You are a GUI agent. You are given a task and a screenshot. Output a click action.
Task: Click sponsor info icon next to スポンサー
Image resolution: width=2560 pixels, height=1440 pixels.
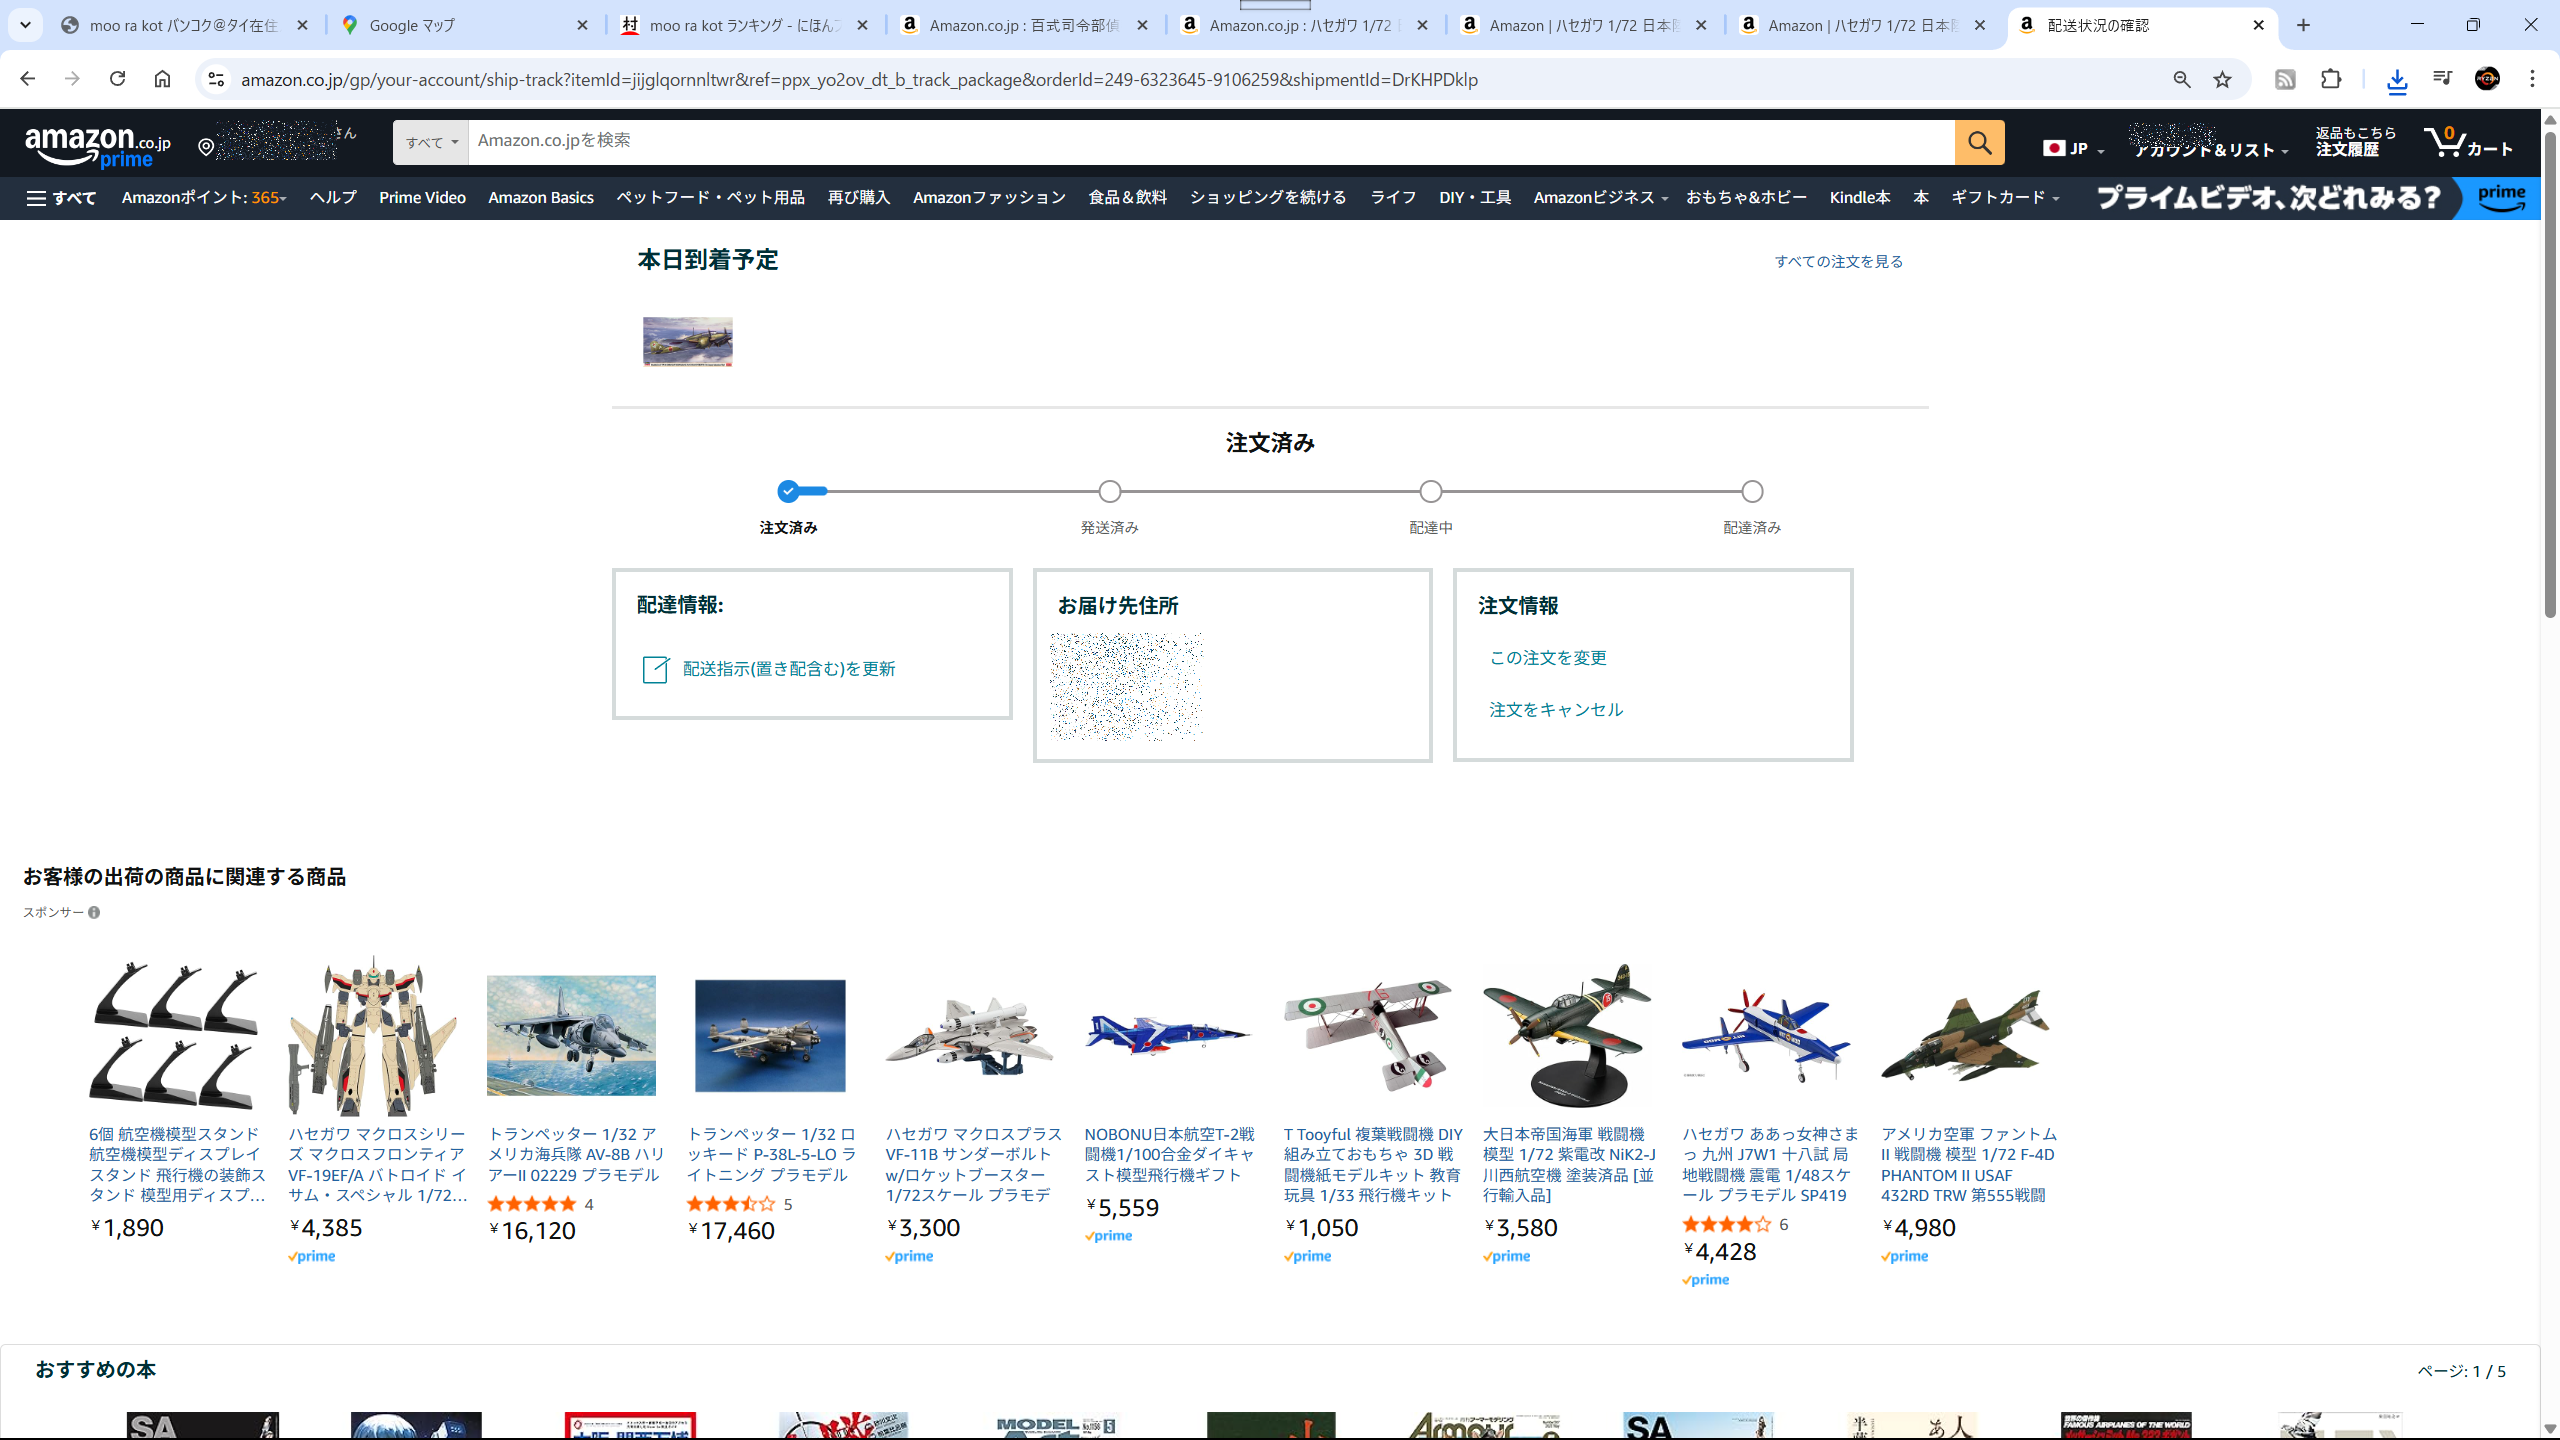coord(94,912)
